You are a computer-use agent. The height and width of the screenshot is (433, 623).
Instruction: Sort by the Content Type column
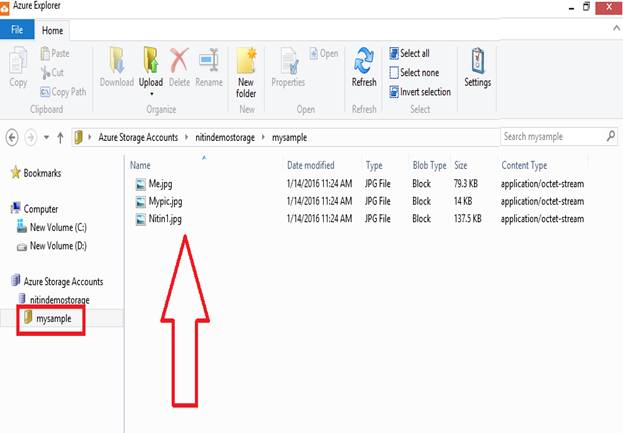pyautogui.click(x=524, y=165)
